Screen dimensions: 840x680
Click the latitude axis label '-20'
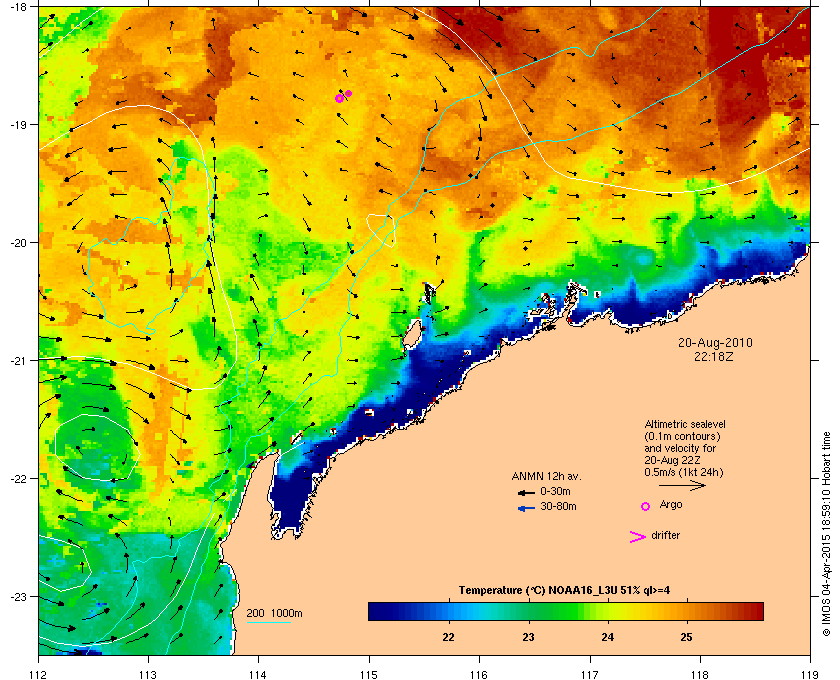18,243
